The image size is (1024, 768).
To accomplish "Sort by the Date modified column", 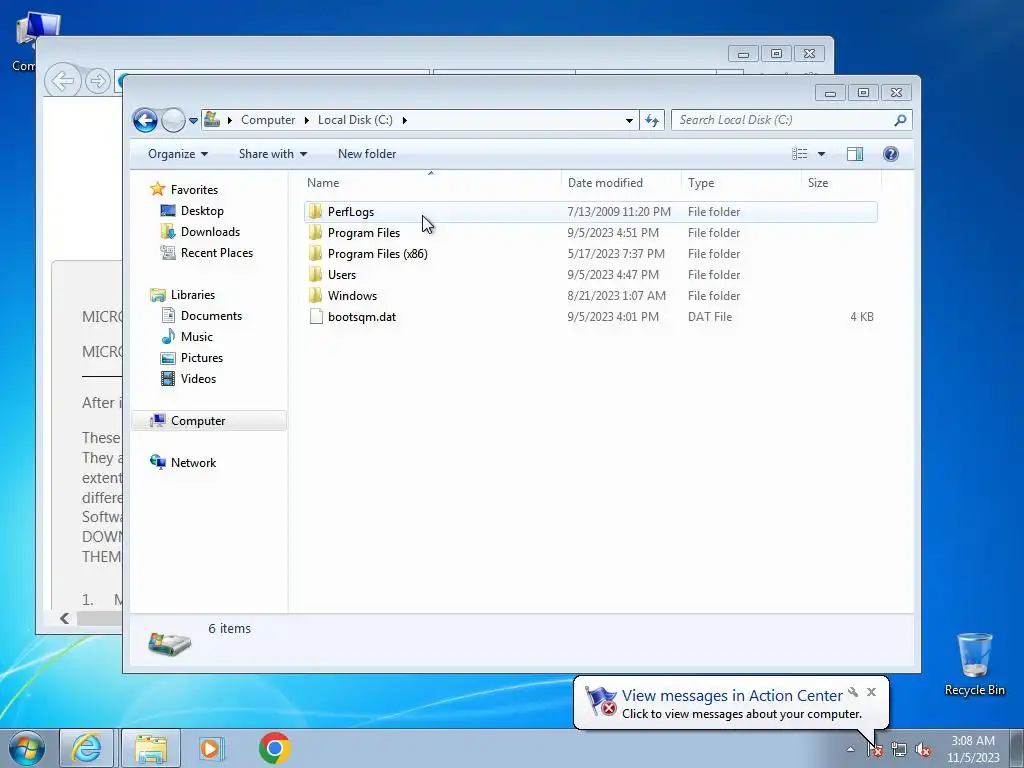I will (621, 183).
